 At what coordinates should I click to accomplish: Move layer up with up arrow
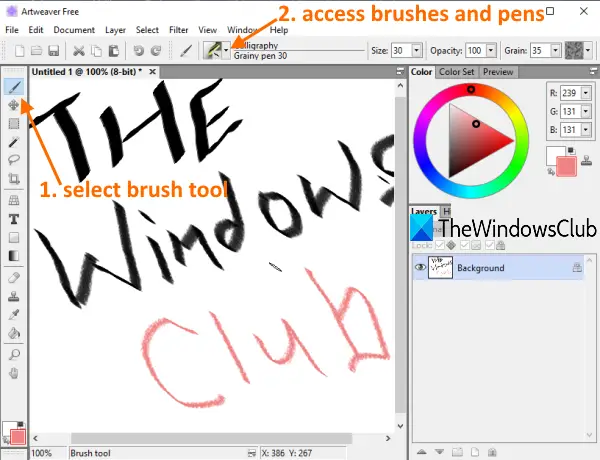422,452
